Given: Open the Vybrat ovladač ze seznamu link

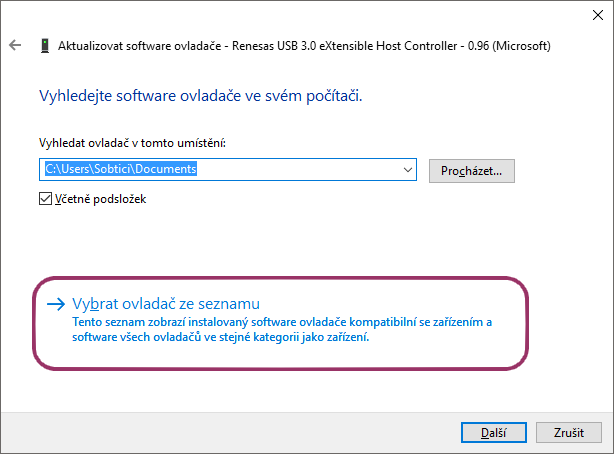Looking at the screenshot, I should (166, 303).
